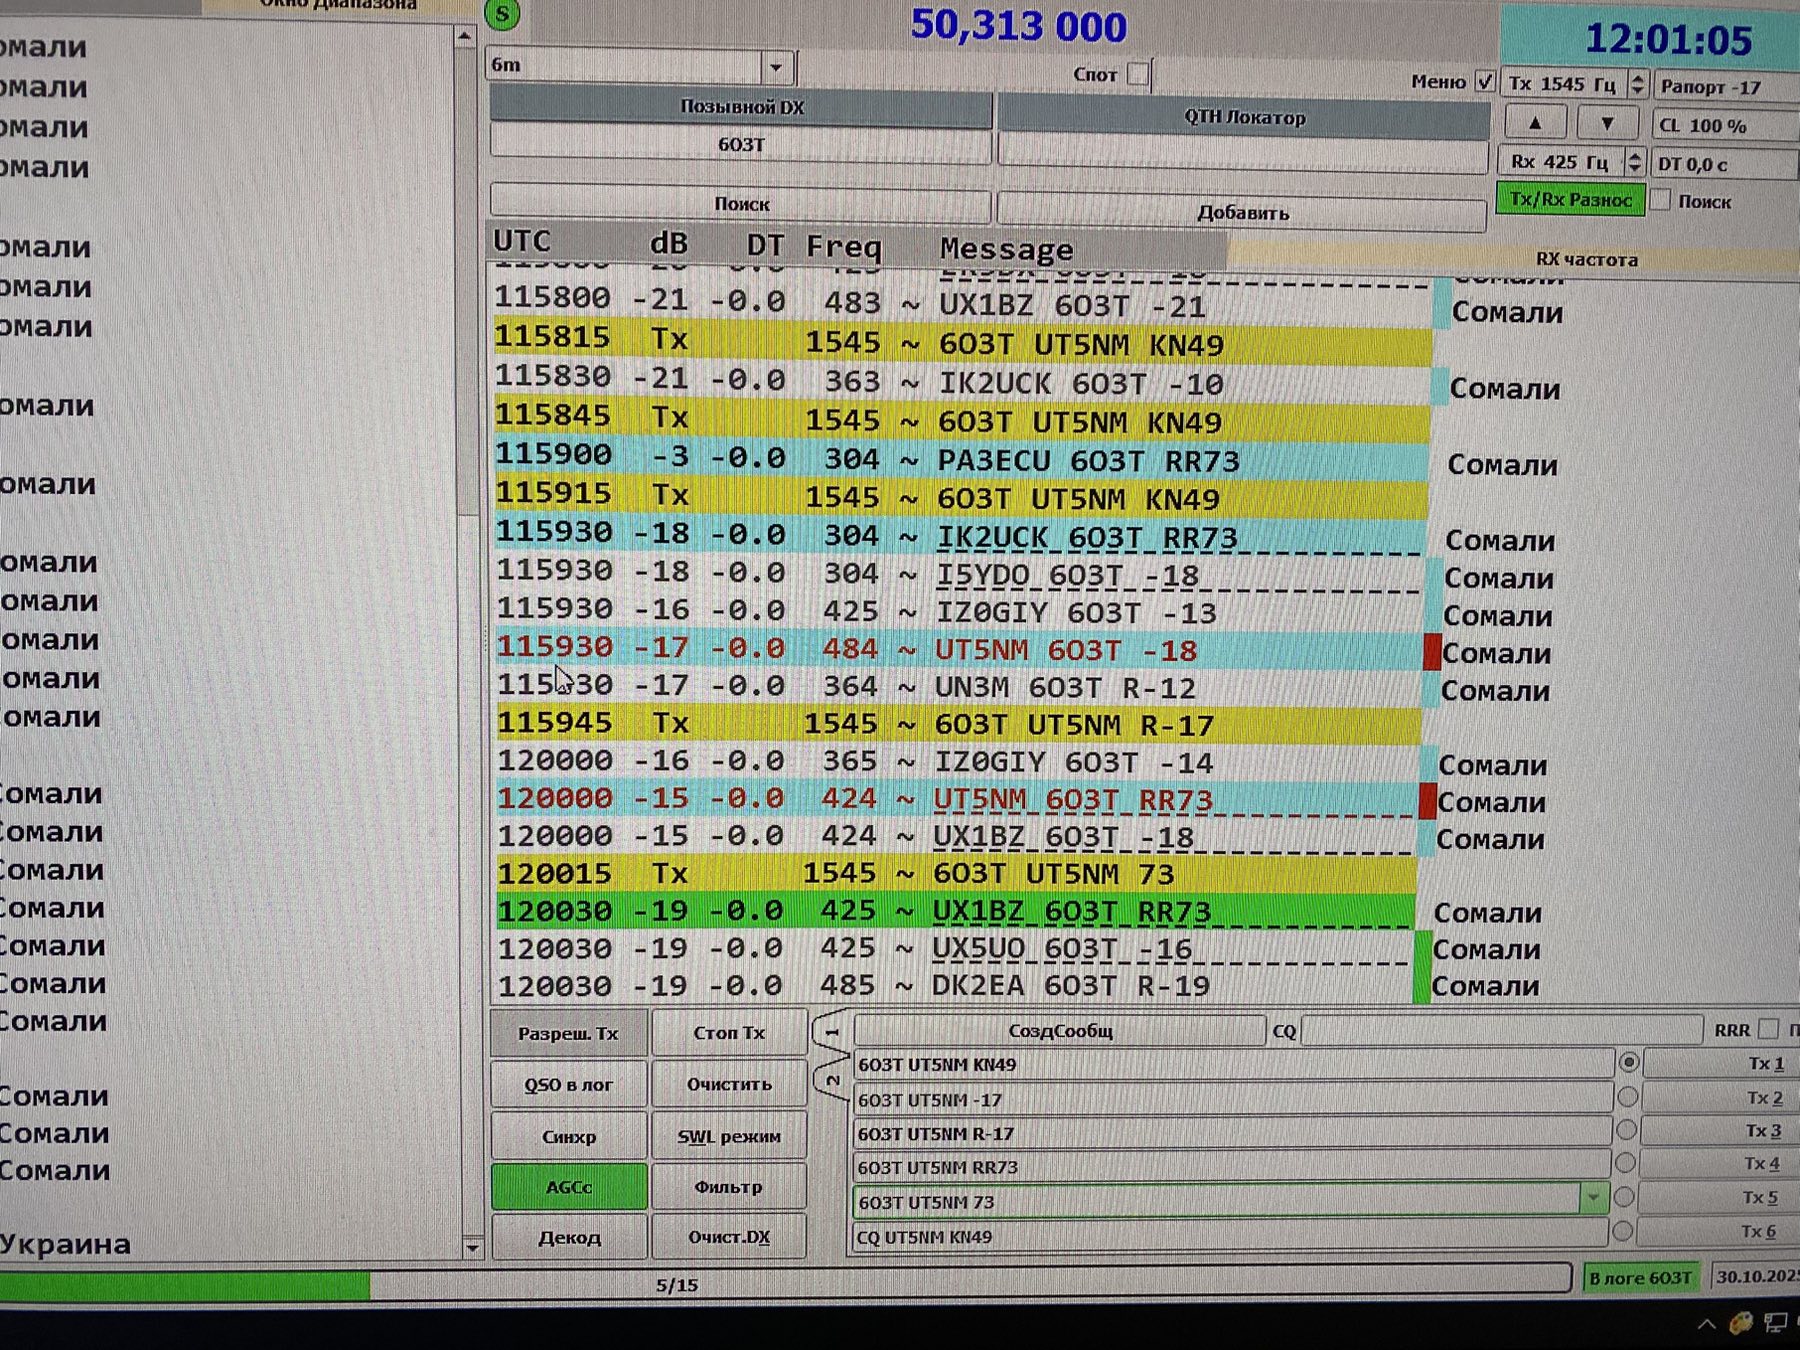This screenshot has height=1350, width=1800.
Task: Switch to message tab 2
Action: [832, 1080]
